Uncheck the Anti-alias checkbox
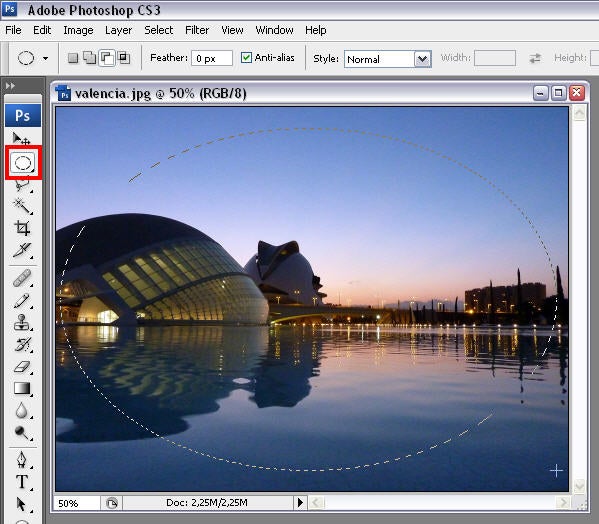The height and width of the screenshot is (524, 599). click(x=246, y=58)
